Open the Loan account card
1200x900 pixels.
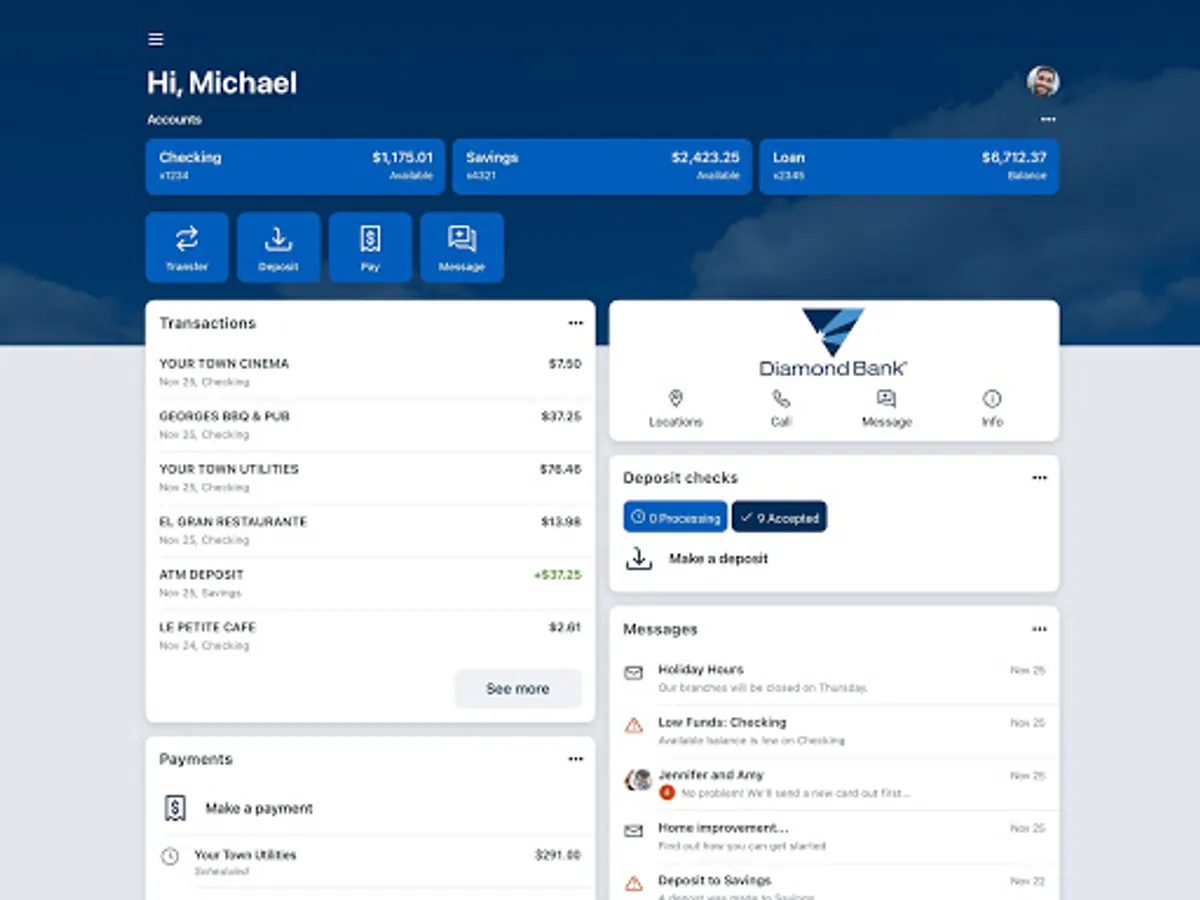point(909,166)
